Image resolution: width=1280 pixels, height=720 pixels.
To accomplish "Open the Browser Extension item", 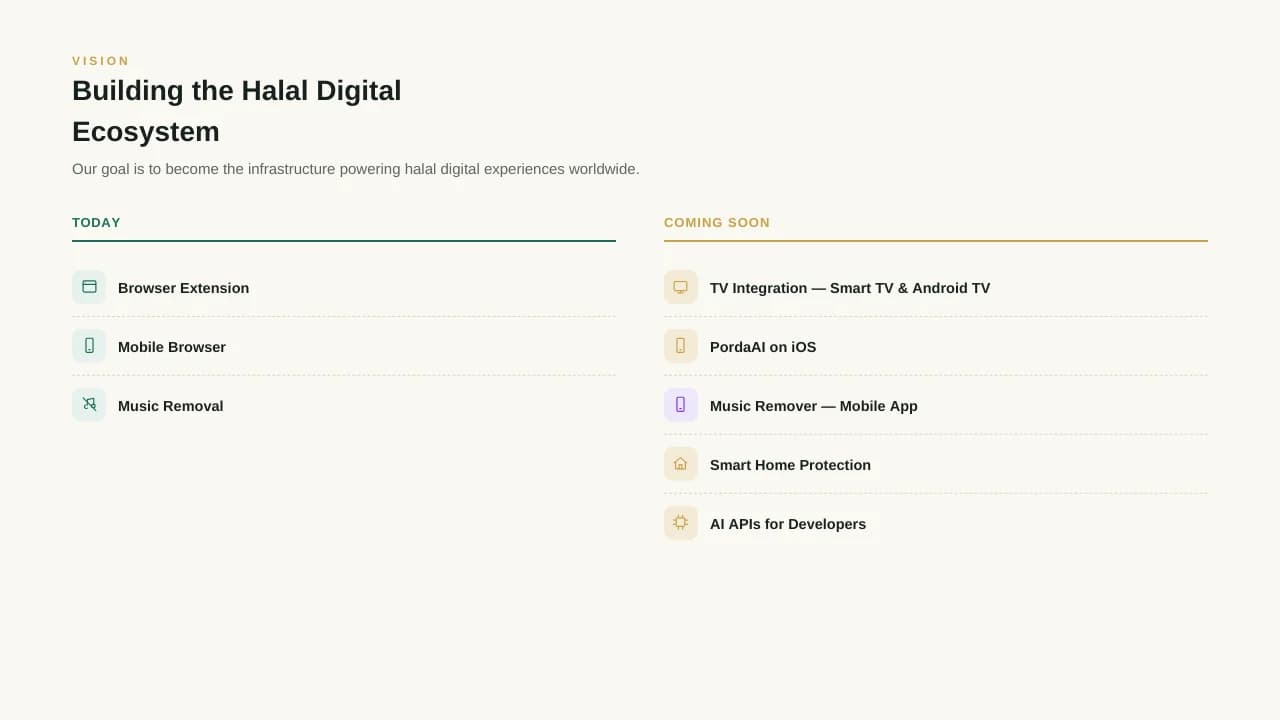I will pos(344,287).
